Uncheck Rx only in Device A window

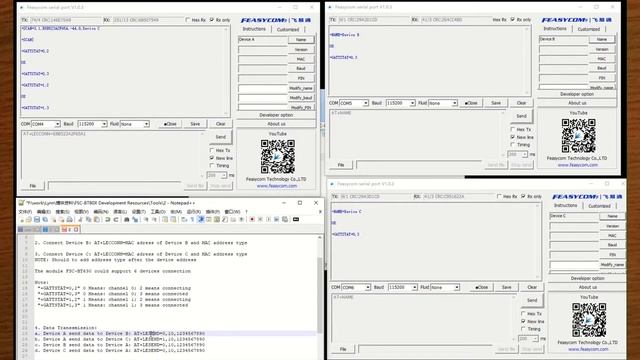(212, 20)
